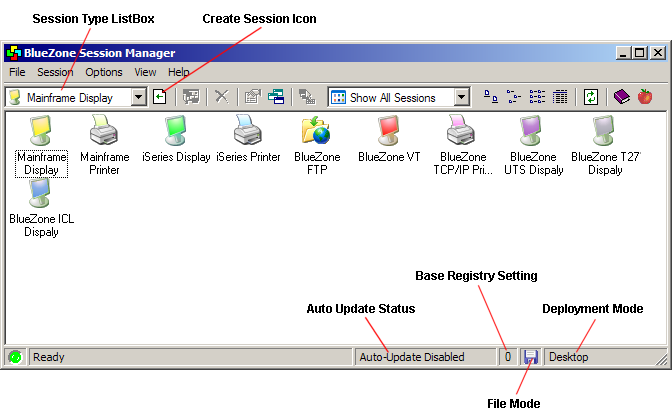Expand the Mainframe Display session type dropdown
Screen dimensions: 672x420
(x=139, y=97)
